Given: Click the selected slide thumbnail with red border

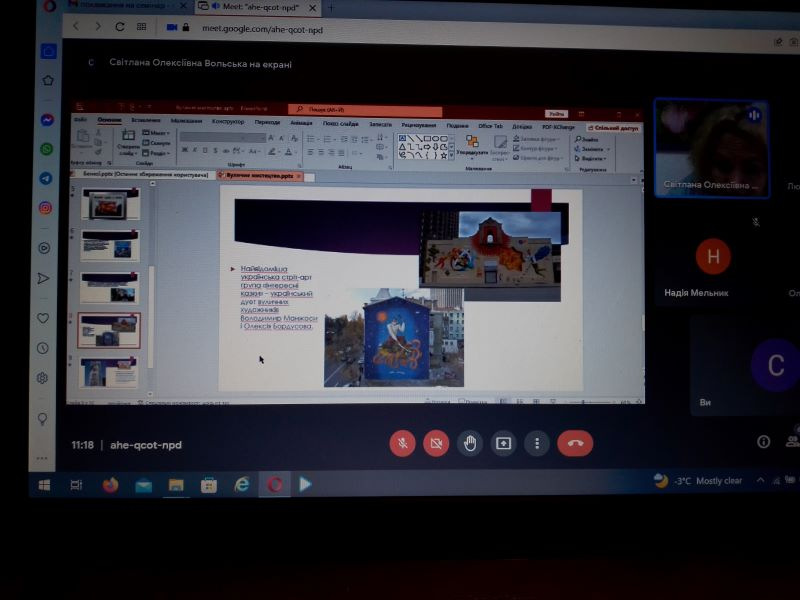Looking at the screenshot, I should 109,331.
